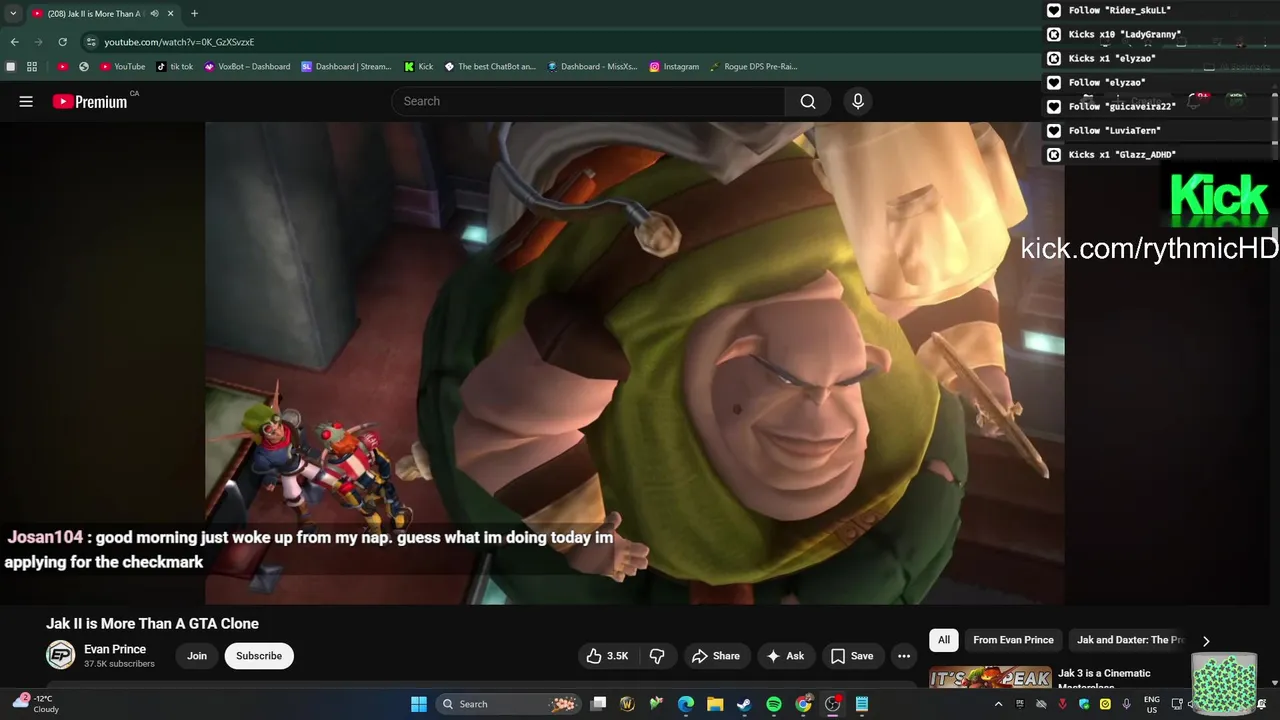Open the apps grid bookmark icon
Image resolution: width=1280 pixels, height=720 pixels.
click(32, 67)
